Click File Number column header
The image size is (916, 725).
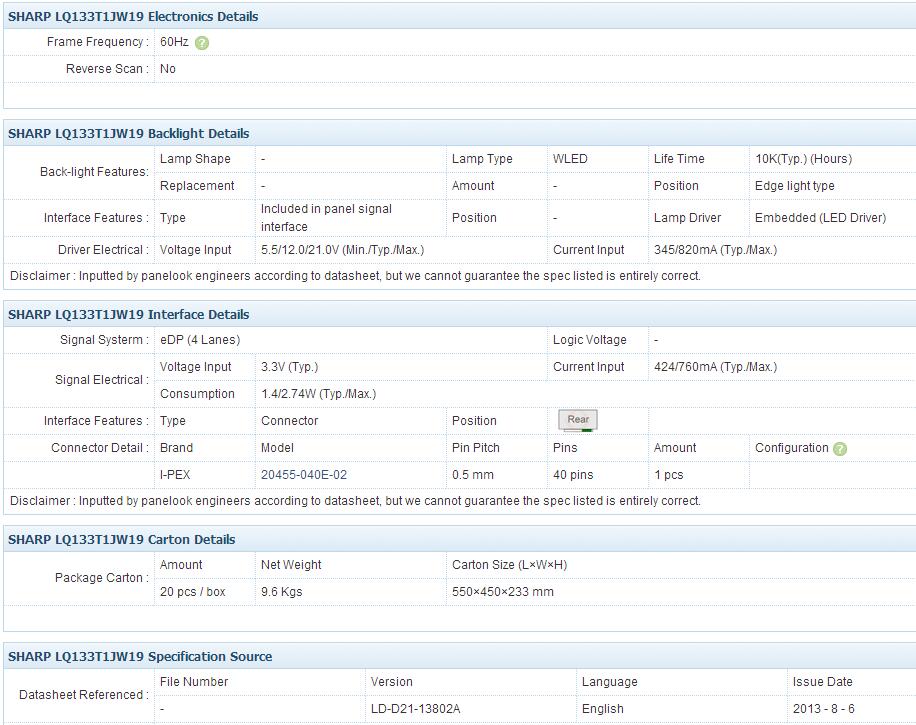click(194, 682)
